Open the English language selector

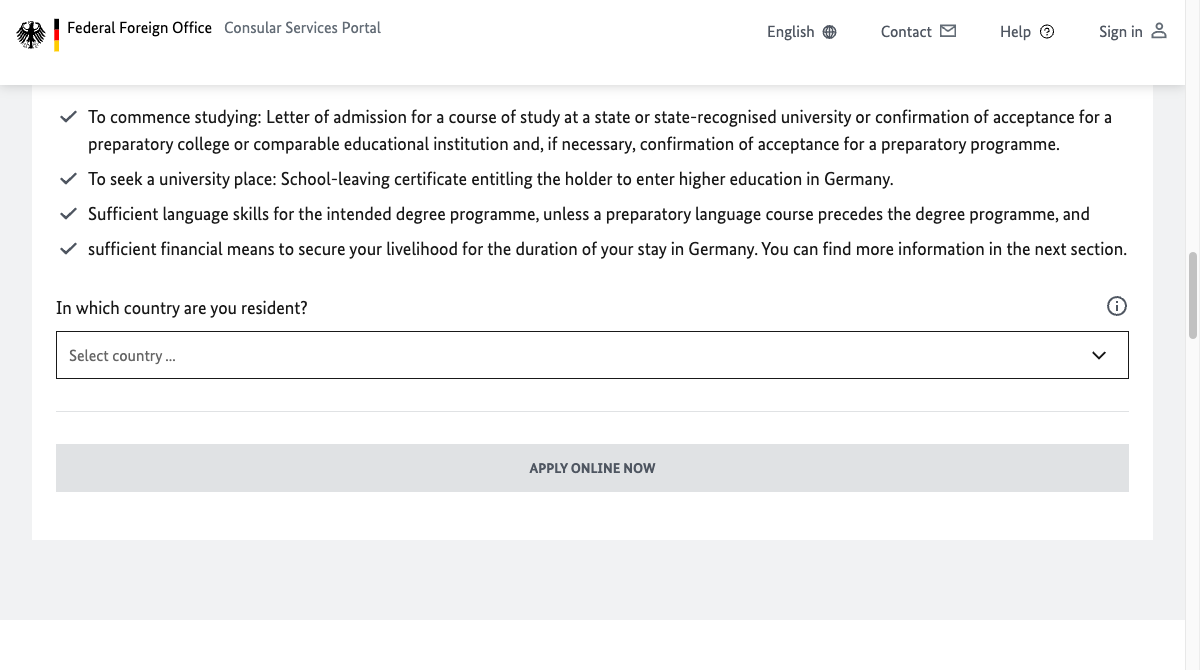(x=790, y=32)
